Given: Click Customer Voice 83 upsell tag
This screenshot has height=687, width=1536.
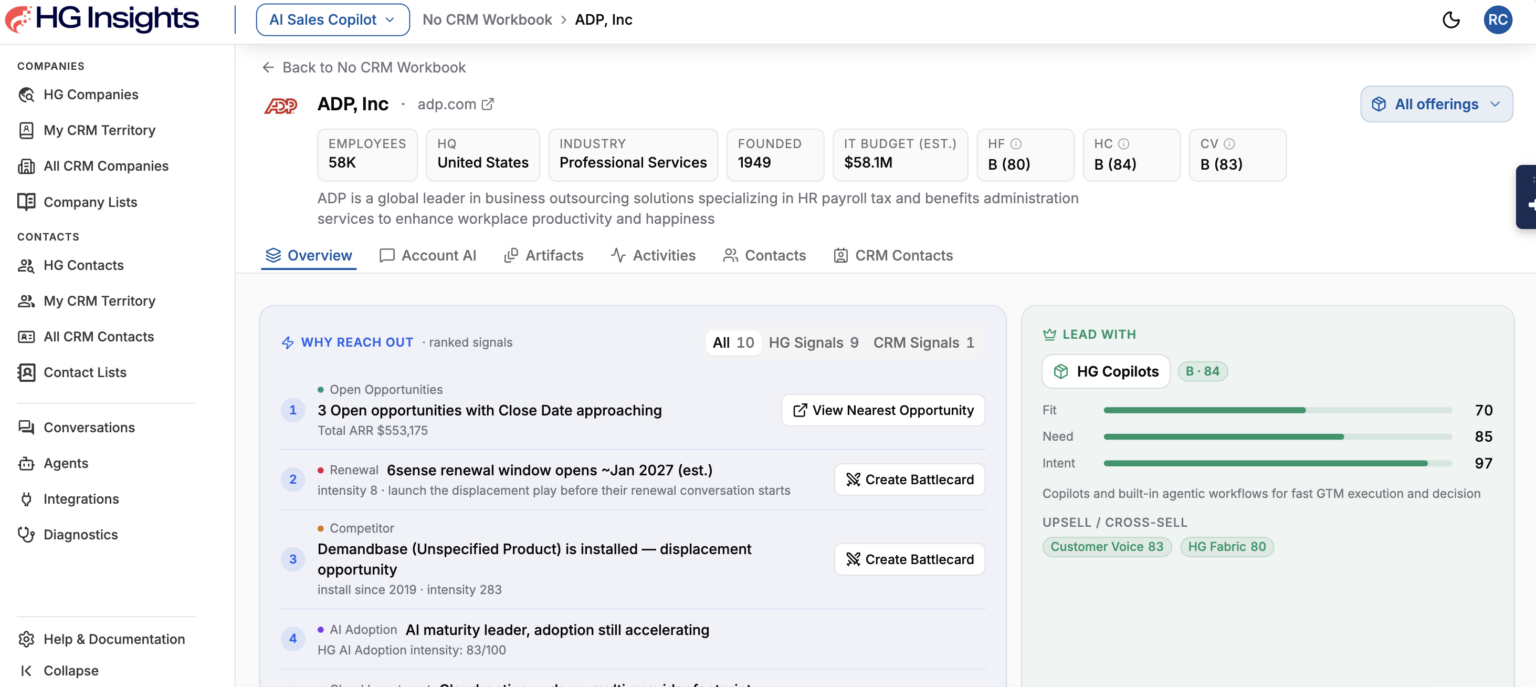Looking at the screenshot, I should click(x=1107, y=547).
